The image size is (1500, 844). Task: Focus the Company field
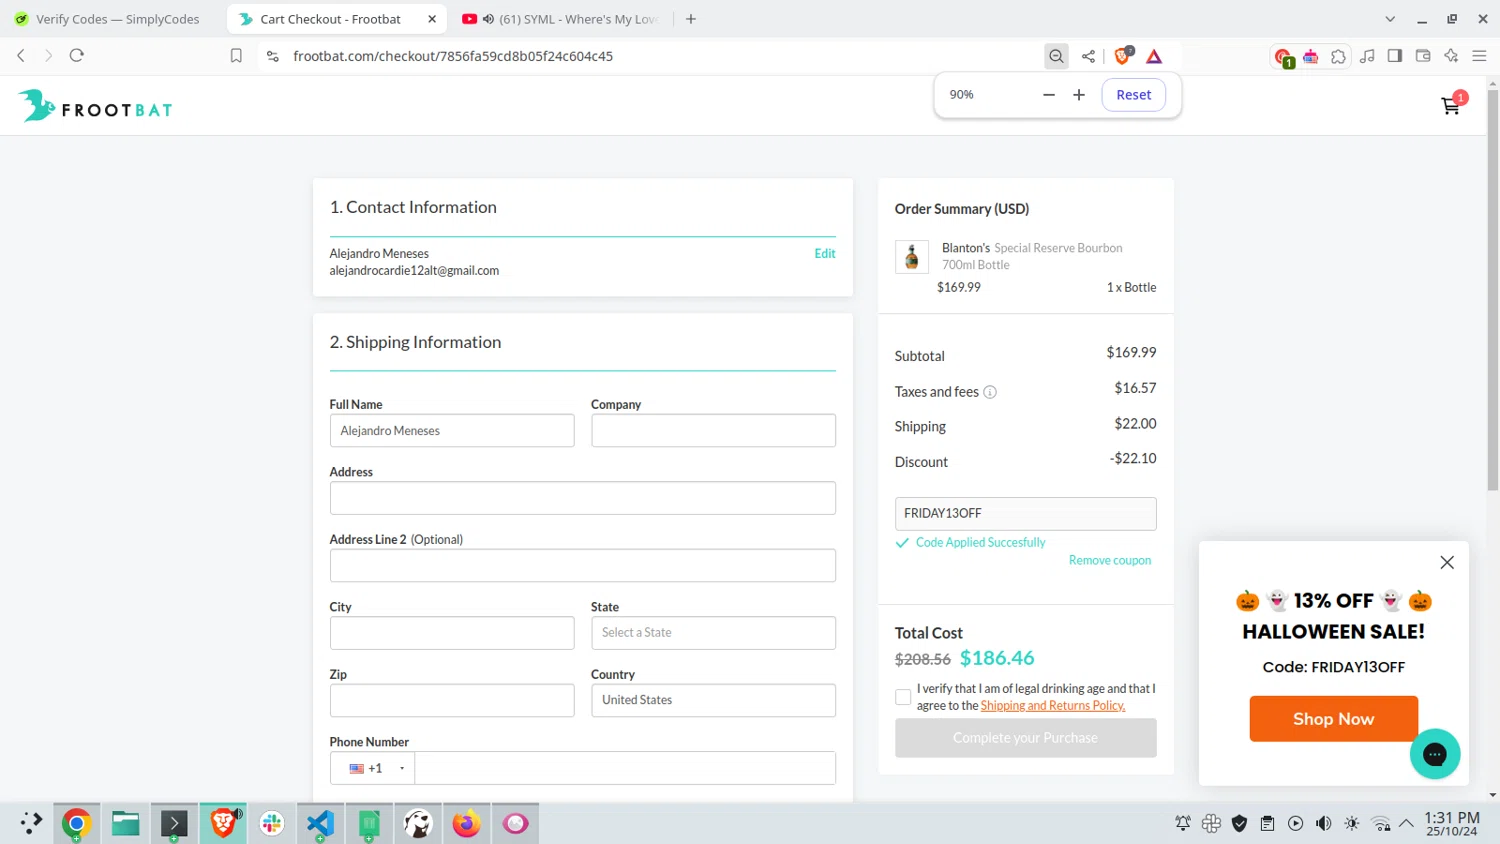[713, 431]
